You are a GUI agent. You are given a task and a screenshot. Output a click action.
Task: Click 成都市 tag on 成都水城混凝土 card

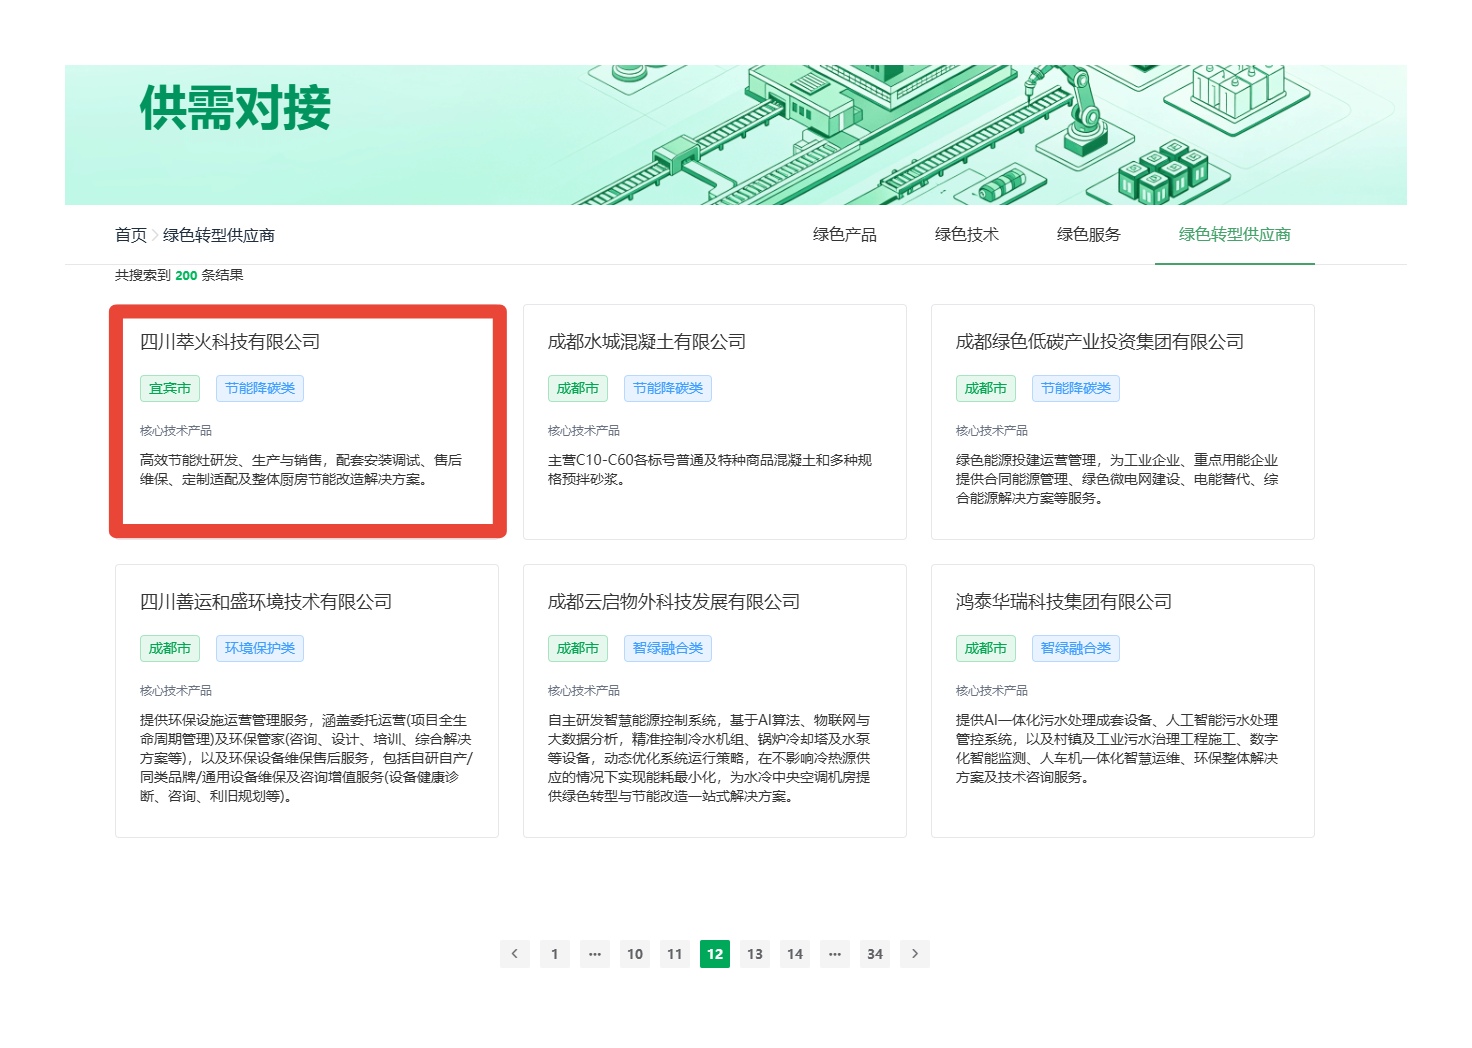[578, 388]
